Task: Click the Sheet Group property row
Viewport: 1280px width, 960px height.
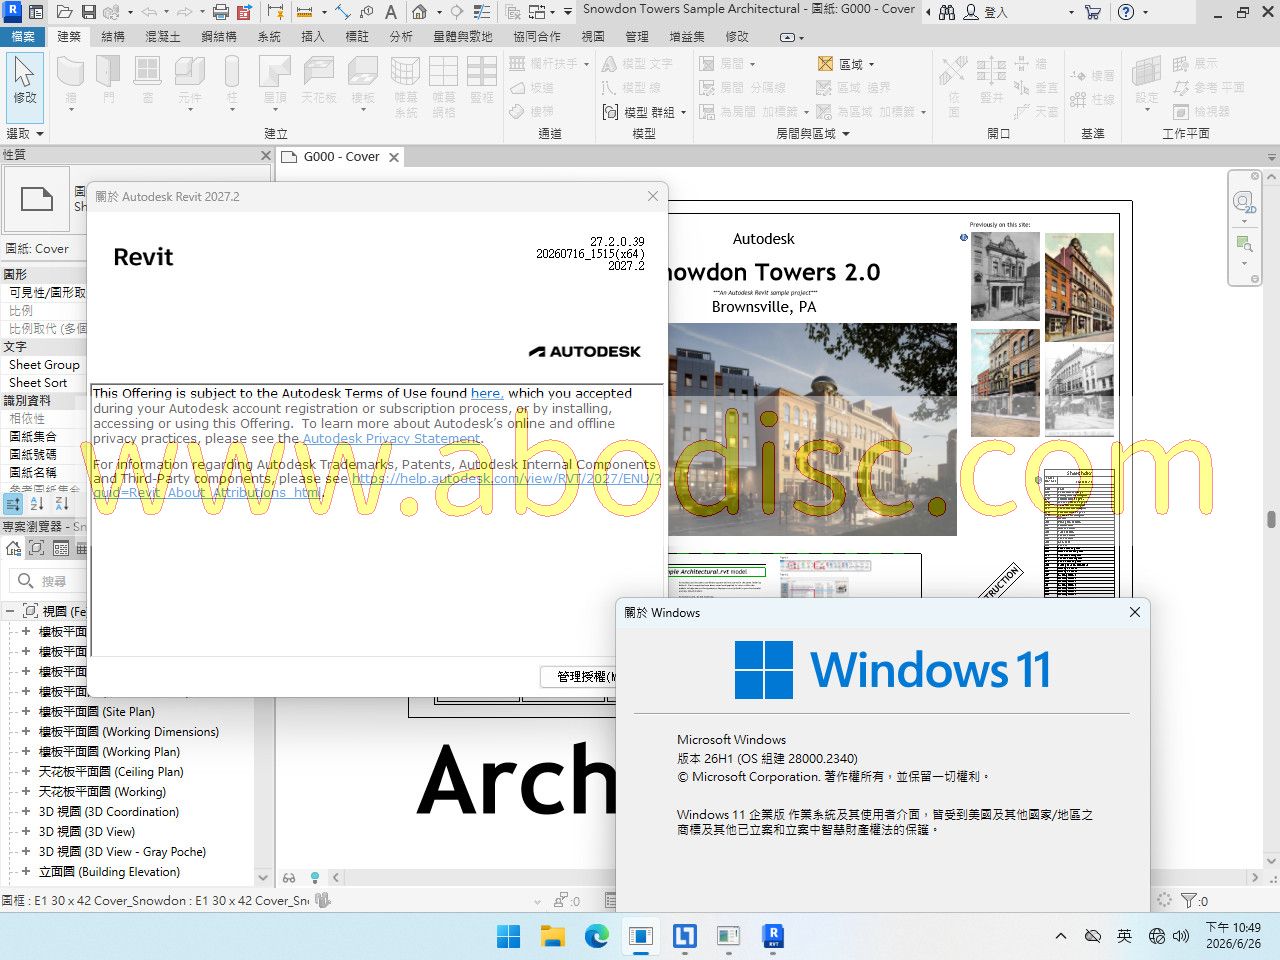Action: point(44,365)
